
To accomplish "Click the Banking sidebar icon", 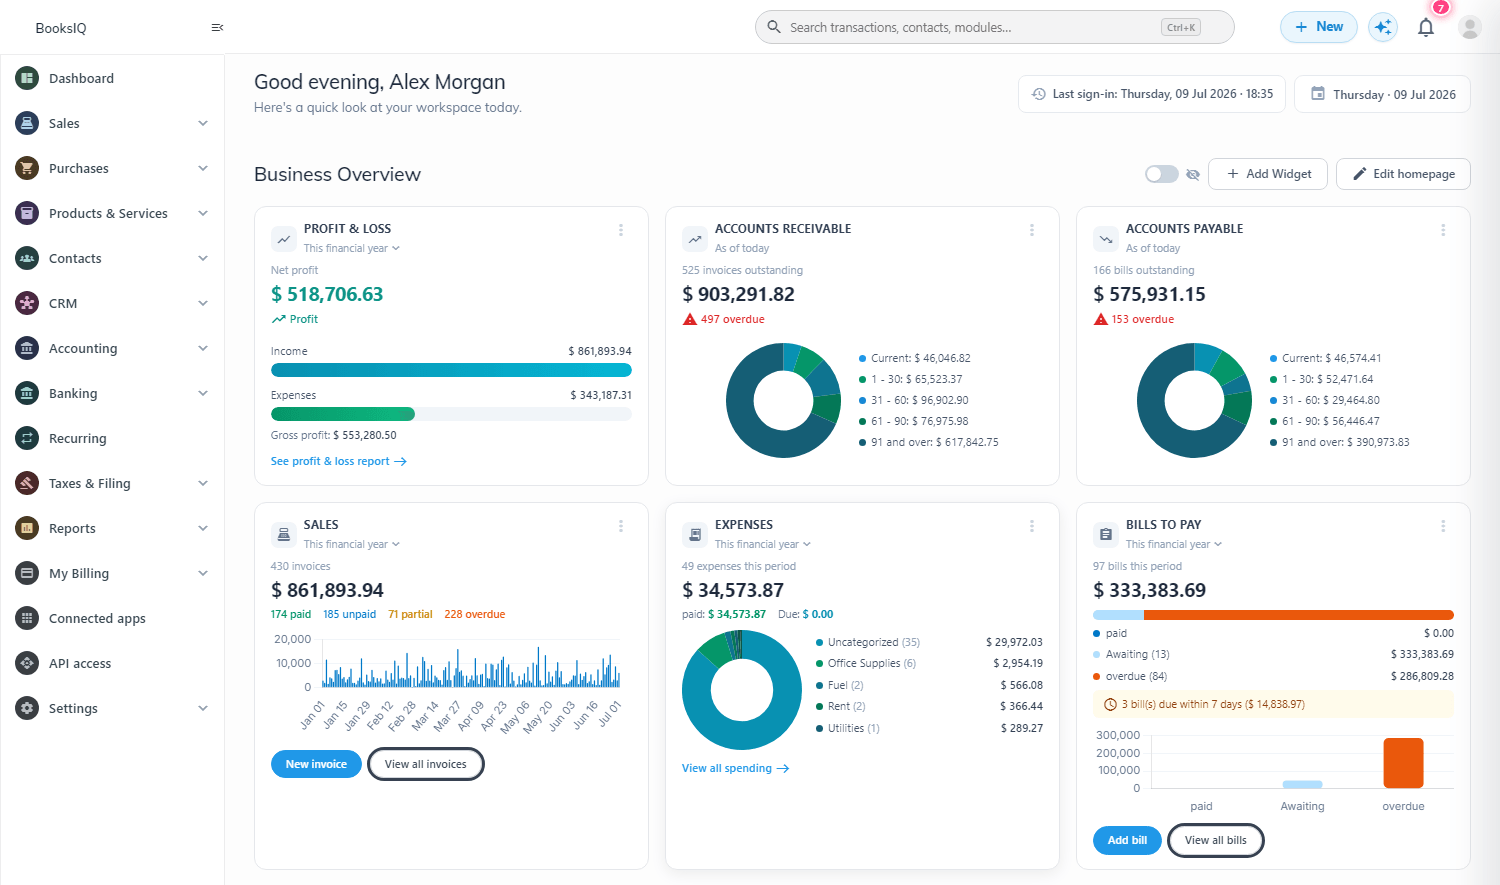I will pyautogui.click(x=27, y=393).
